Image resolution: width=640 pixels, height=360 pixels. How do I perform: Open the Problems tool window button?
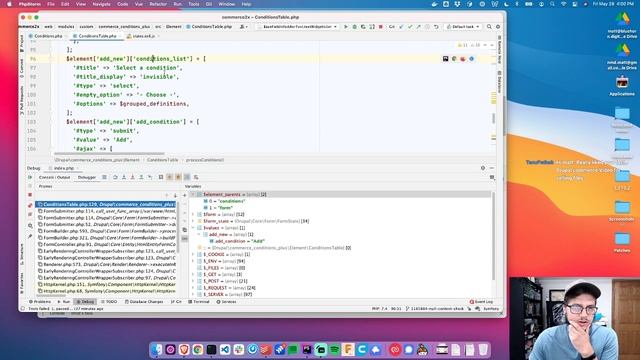point(40,302)
